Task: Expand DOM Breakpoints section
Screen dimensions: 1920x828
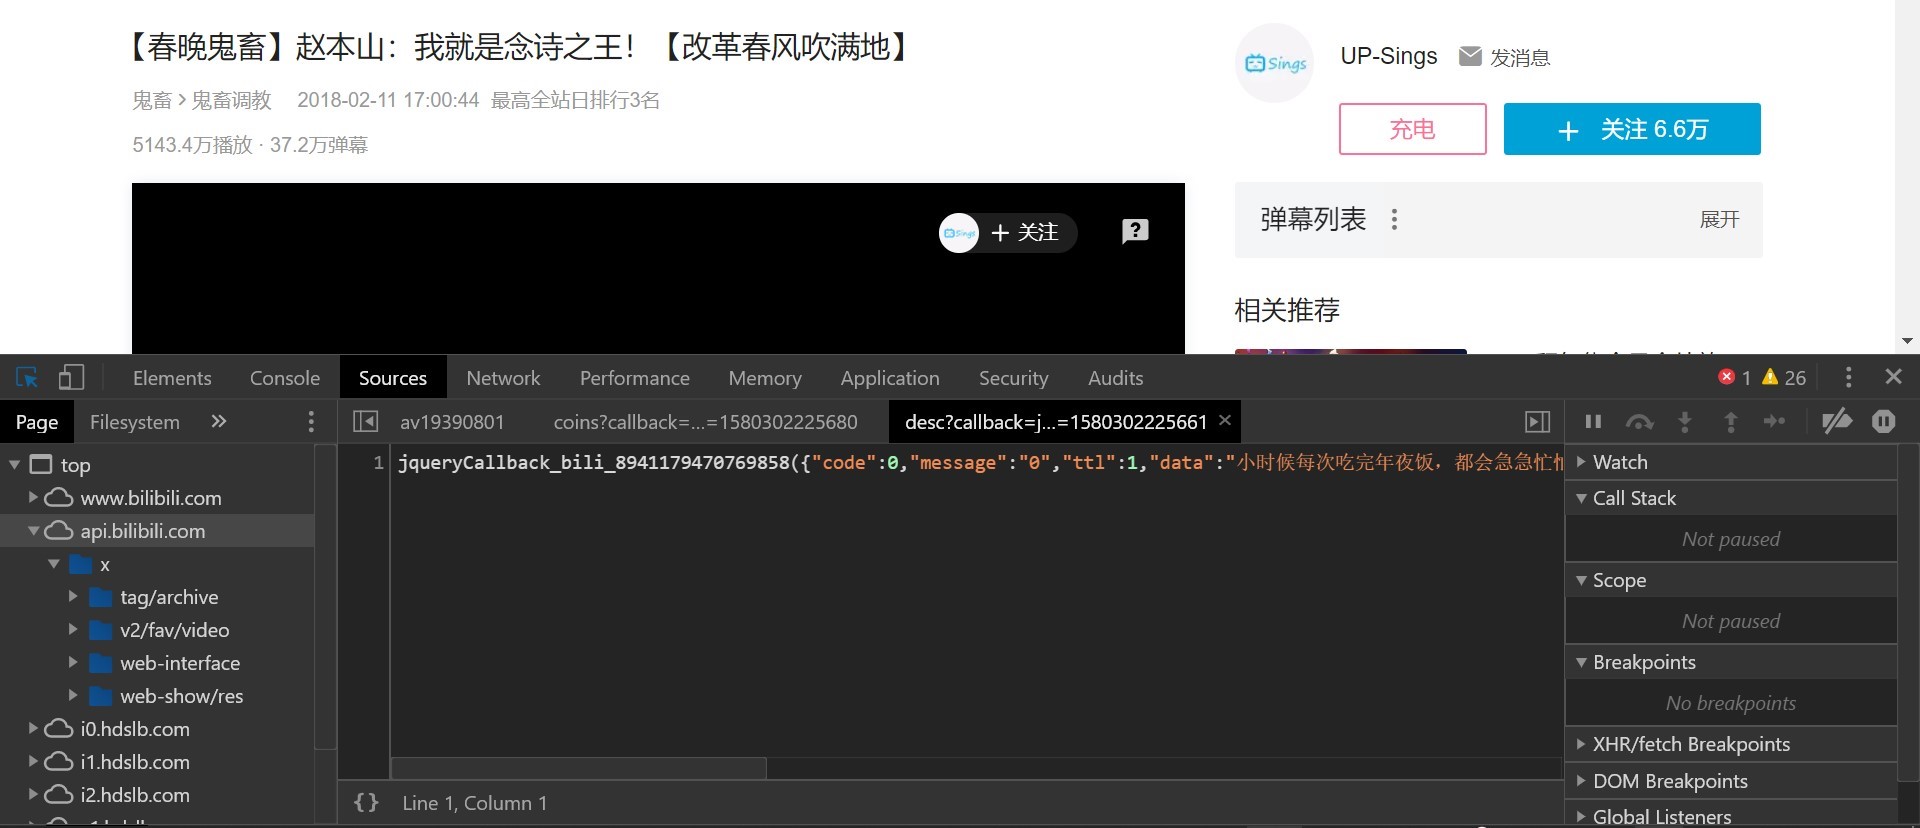Action: [x=1581, y=781]
